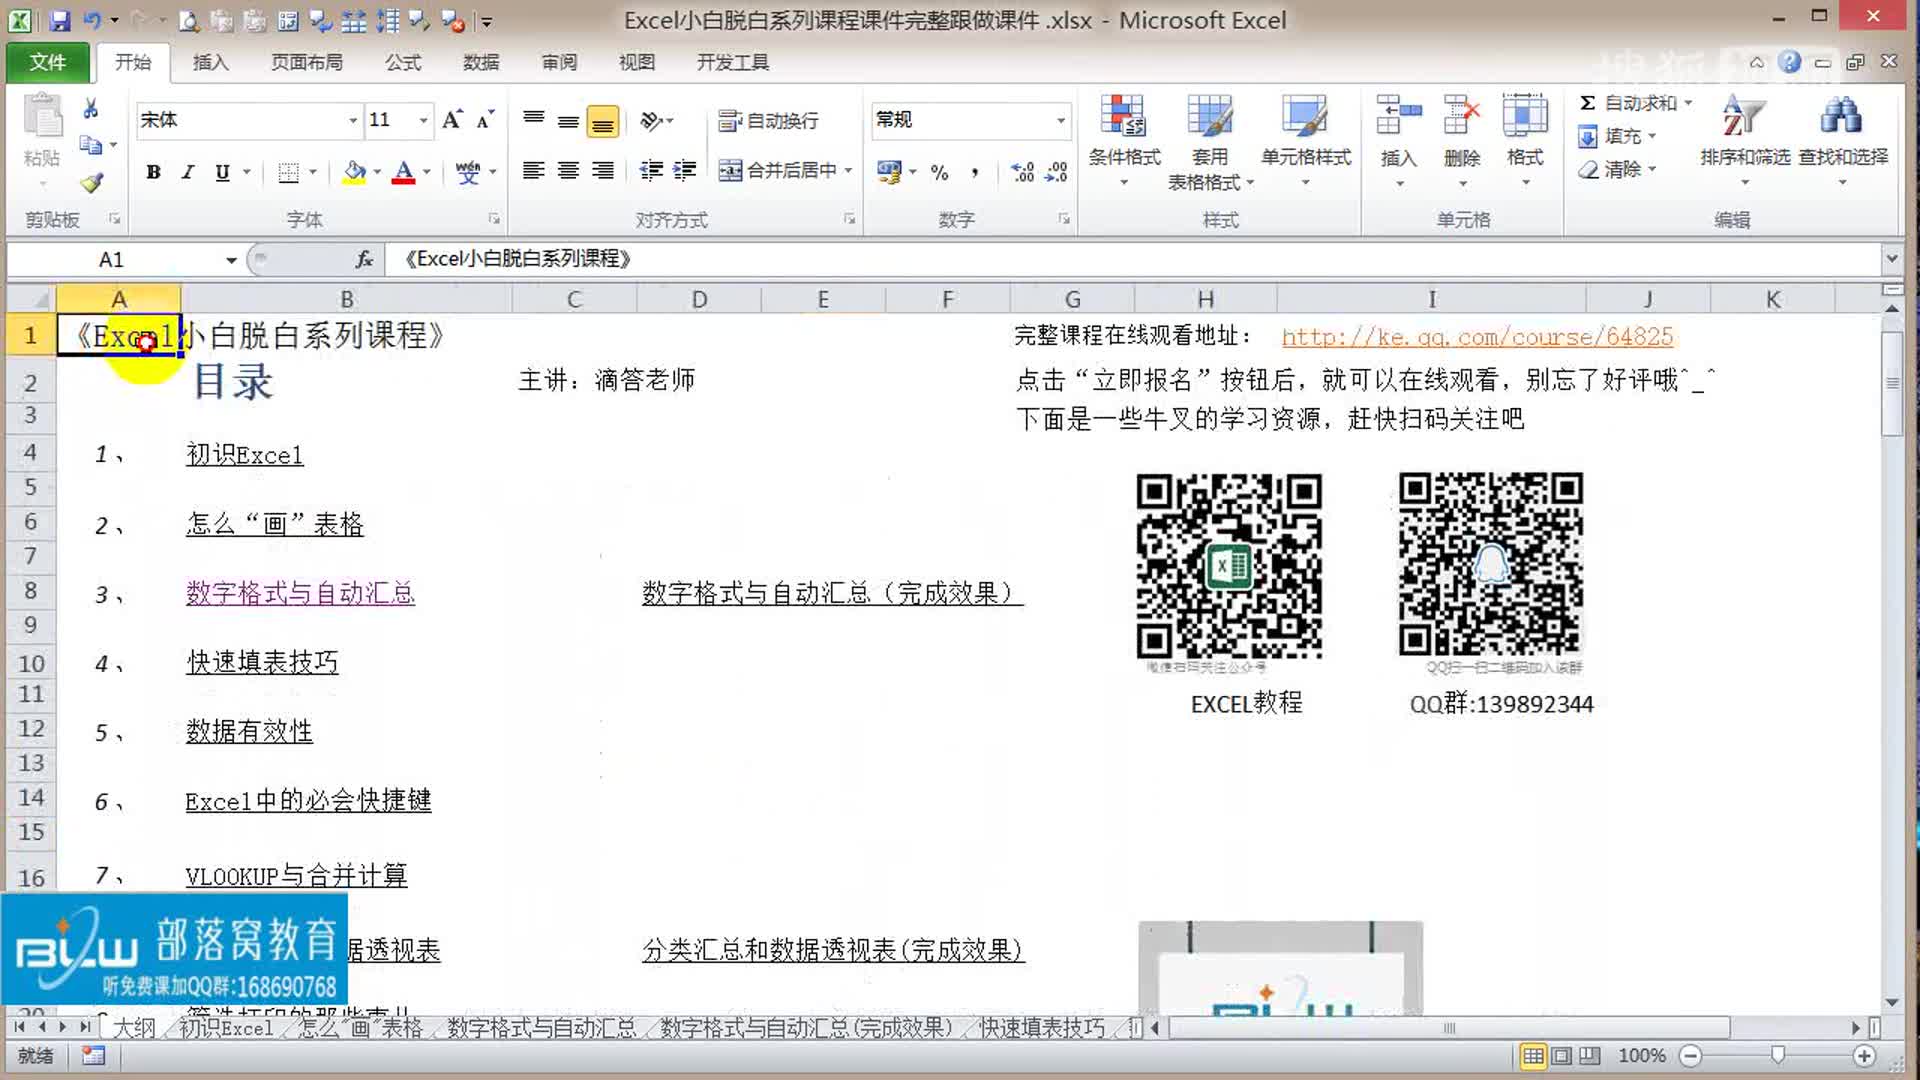This screenshot has height=1080, width=1920.
Task: Click the comma style icon
Action: [974, 172]
